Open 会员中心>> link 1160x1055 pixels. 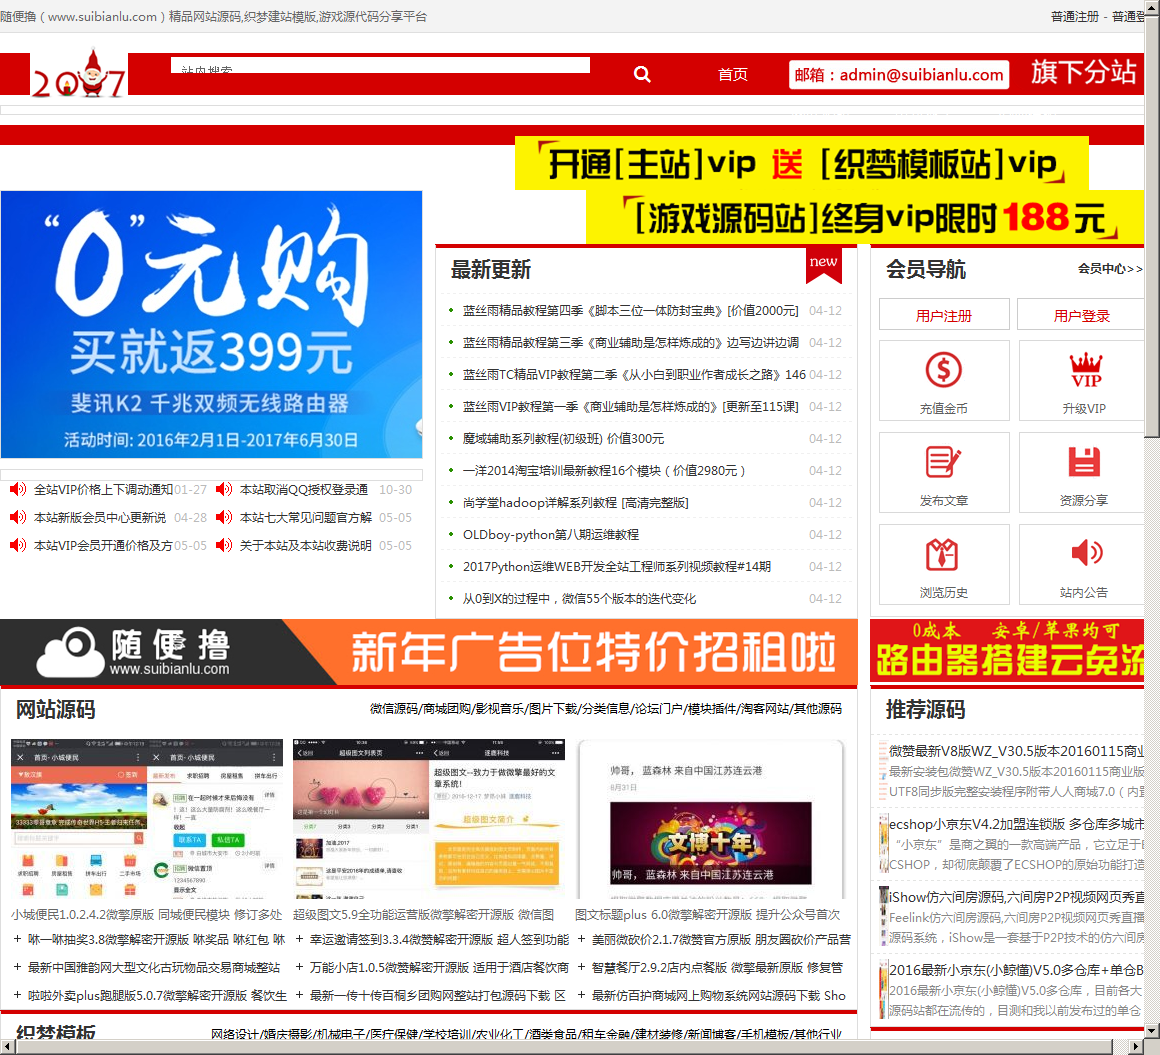tap(1110, 269)
